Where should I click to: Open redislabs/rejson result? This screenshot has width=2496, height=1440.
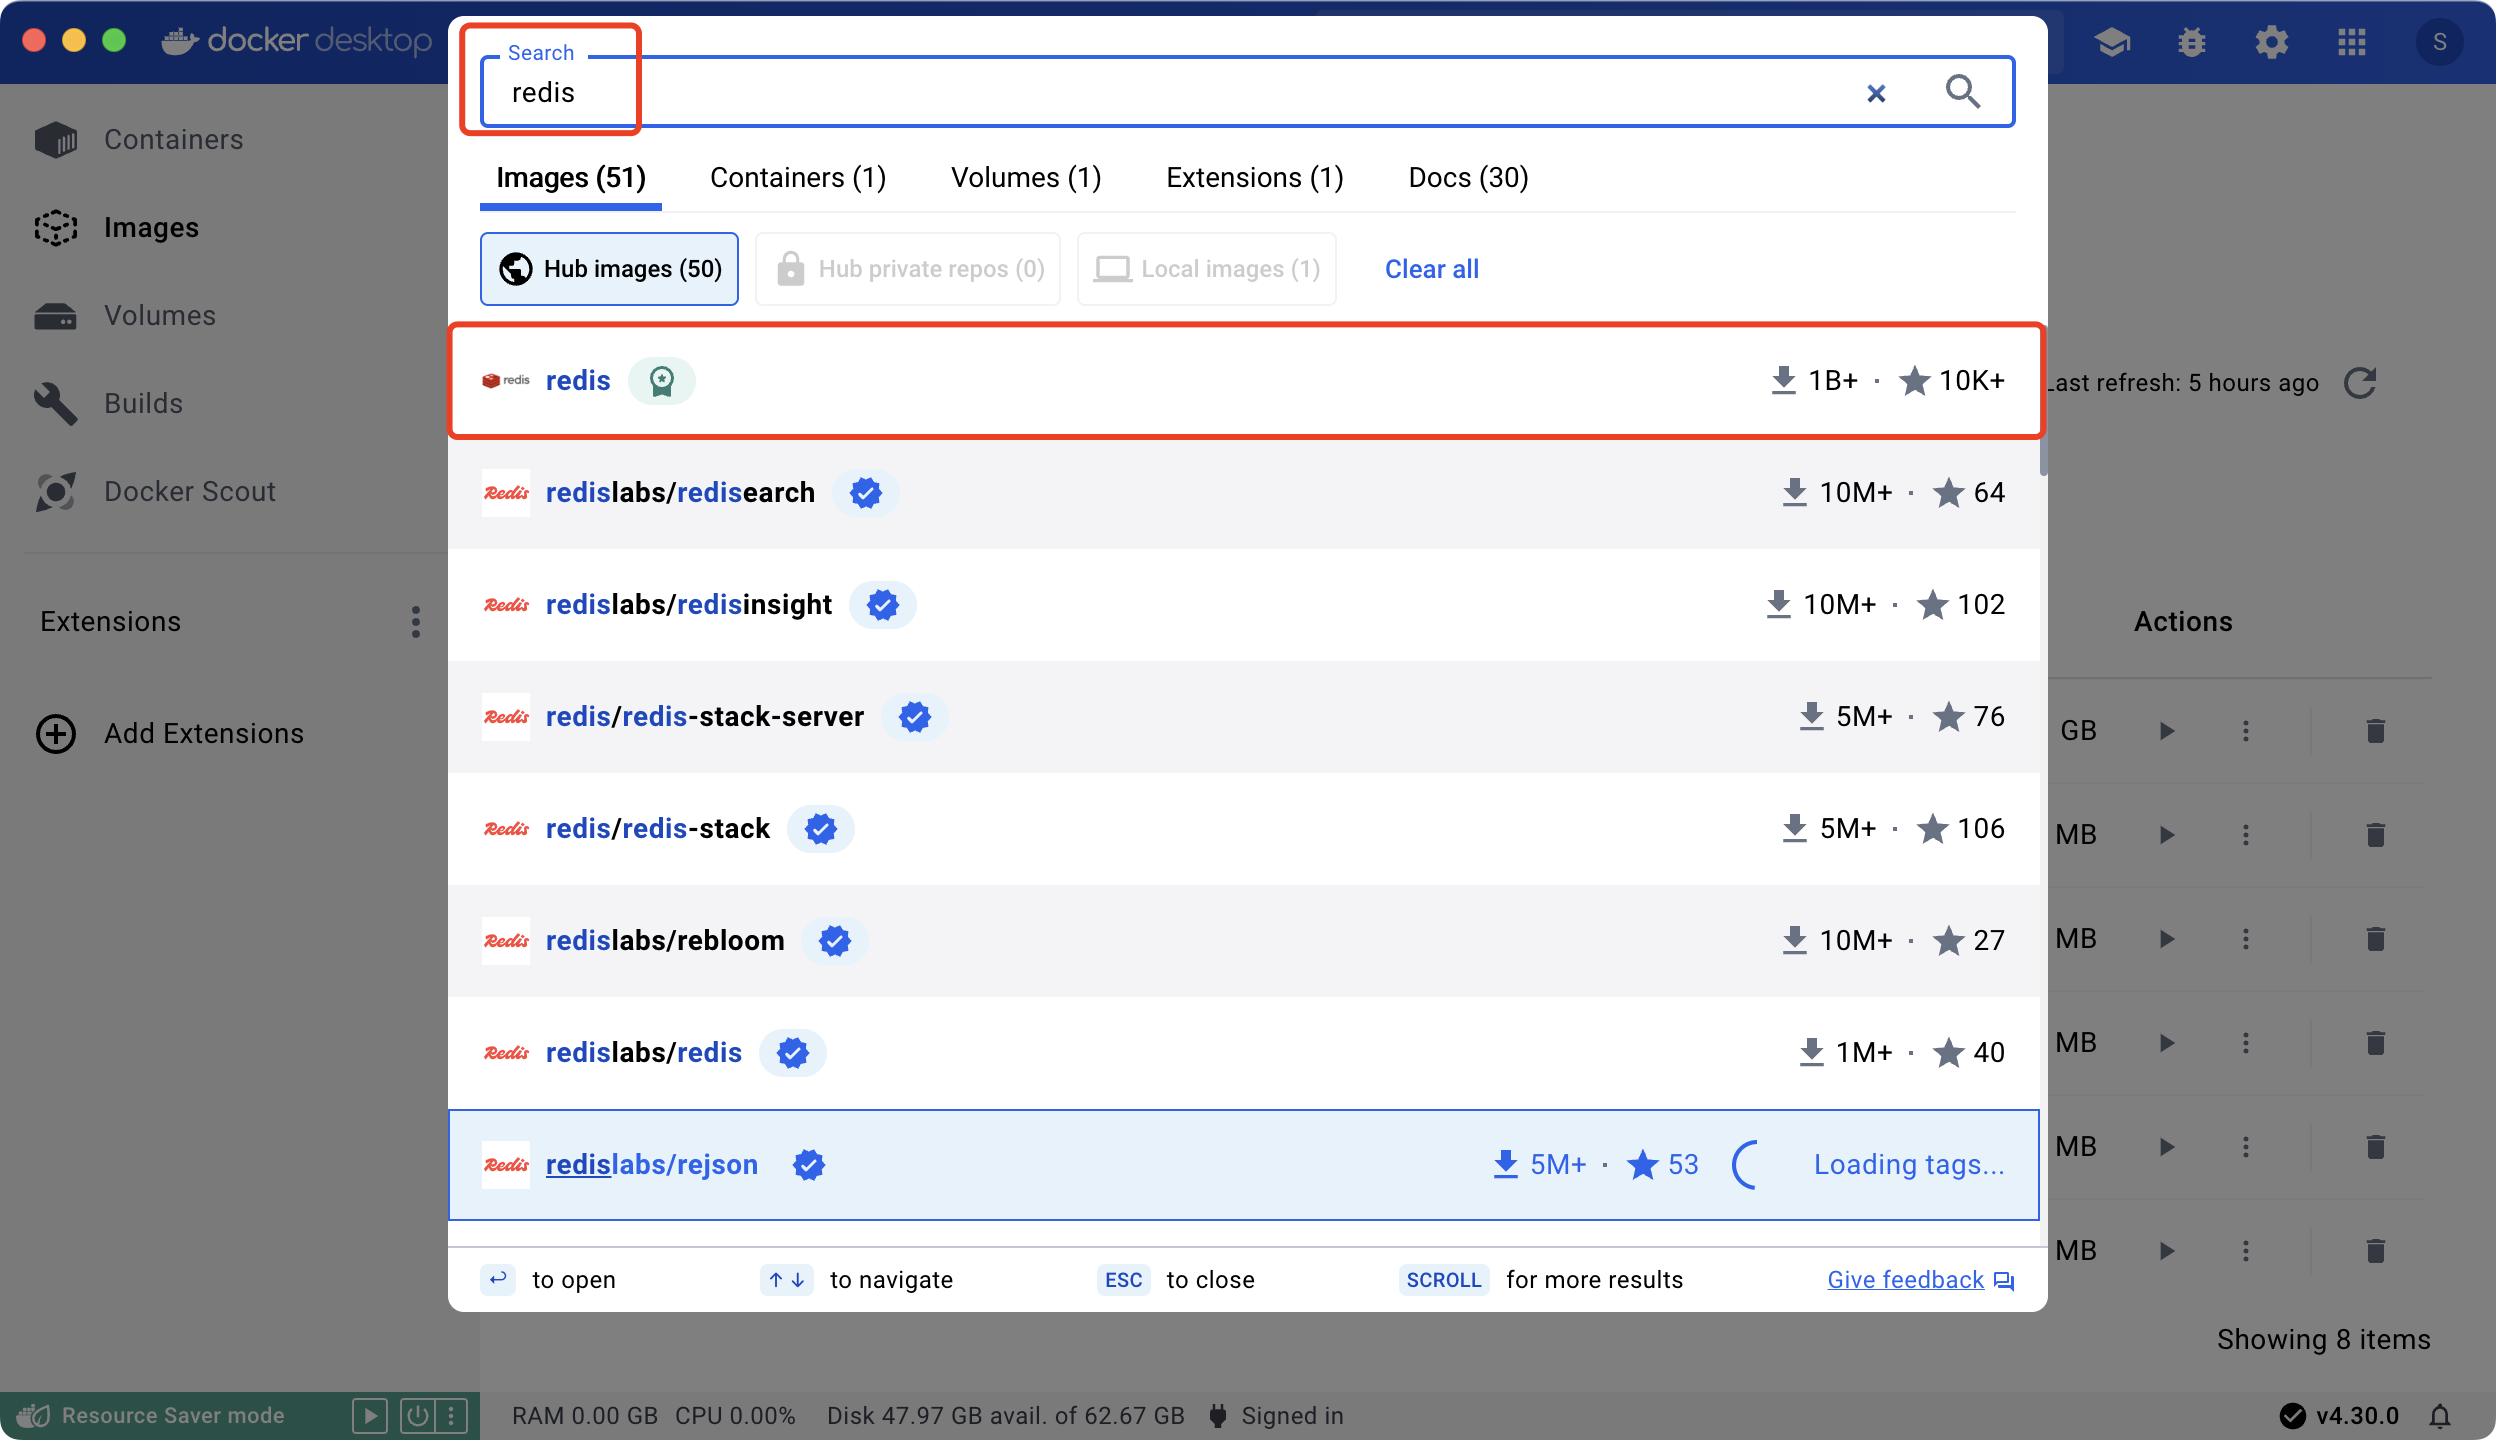click(1244, 1165)
